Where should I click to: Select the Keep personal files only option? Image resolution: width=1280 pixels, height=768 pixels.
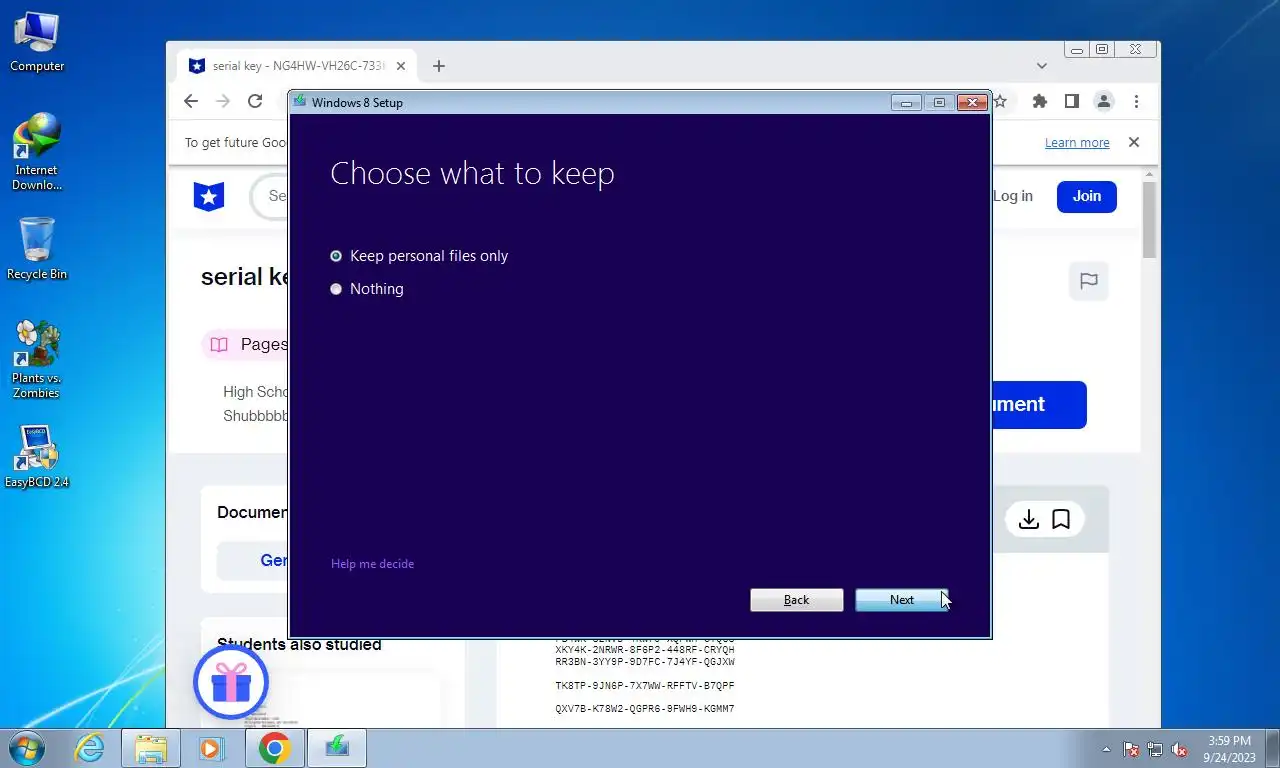pos(419,256)
